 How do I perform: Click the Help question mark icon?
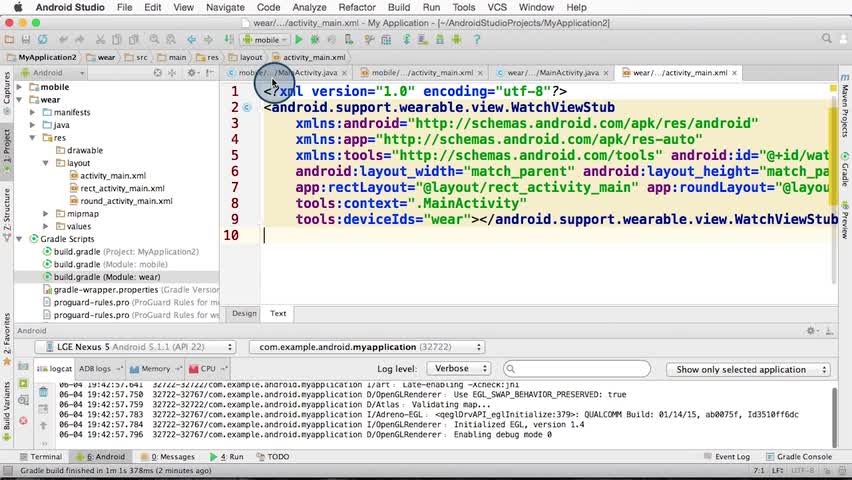[x=477, y=40]
